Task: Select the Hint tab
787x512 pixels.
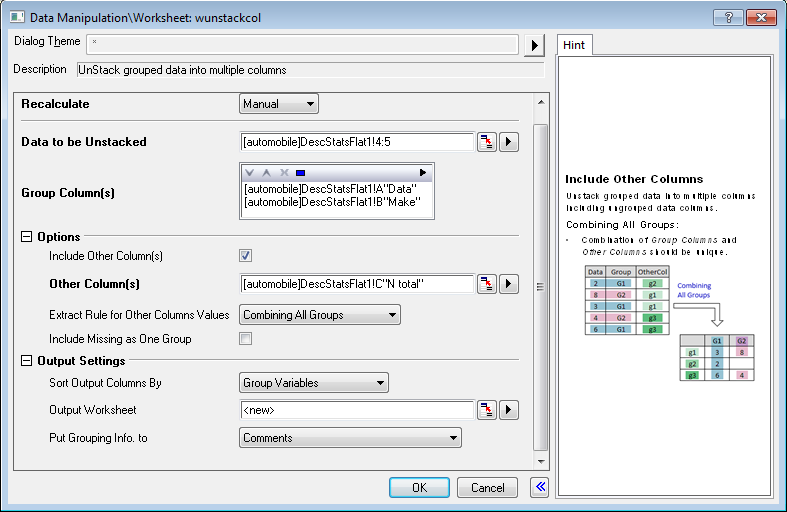Action: [x=574, y=45]
